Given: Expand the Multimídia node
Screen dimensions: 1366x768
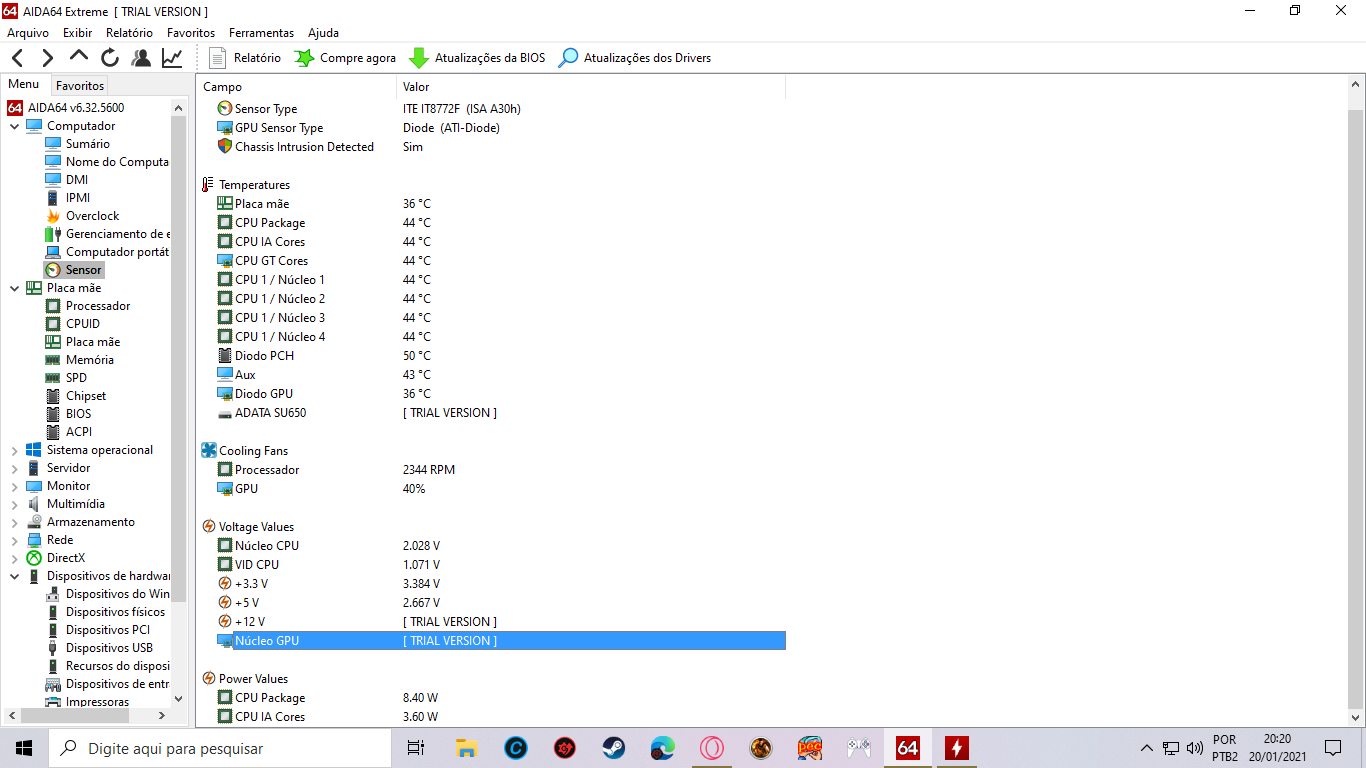Looking at the screenshot, I should pyautogui.click(x=14, y=504).
